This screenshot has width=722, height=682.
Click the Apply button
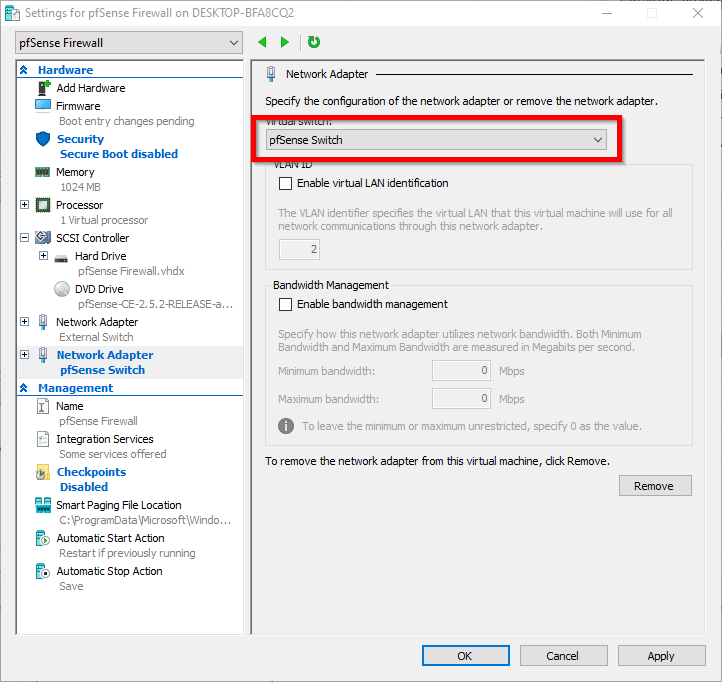661,656
